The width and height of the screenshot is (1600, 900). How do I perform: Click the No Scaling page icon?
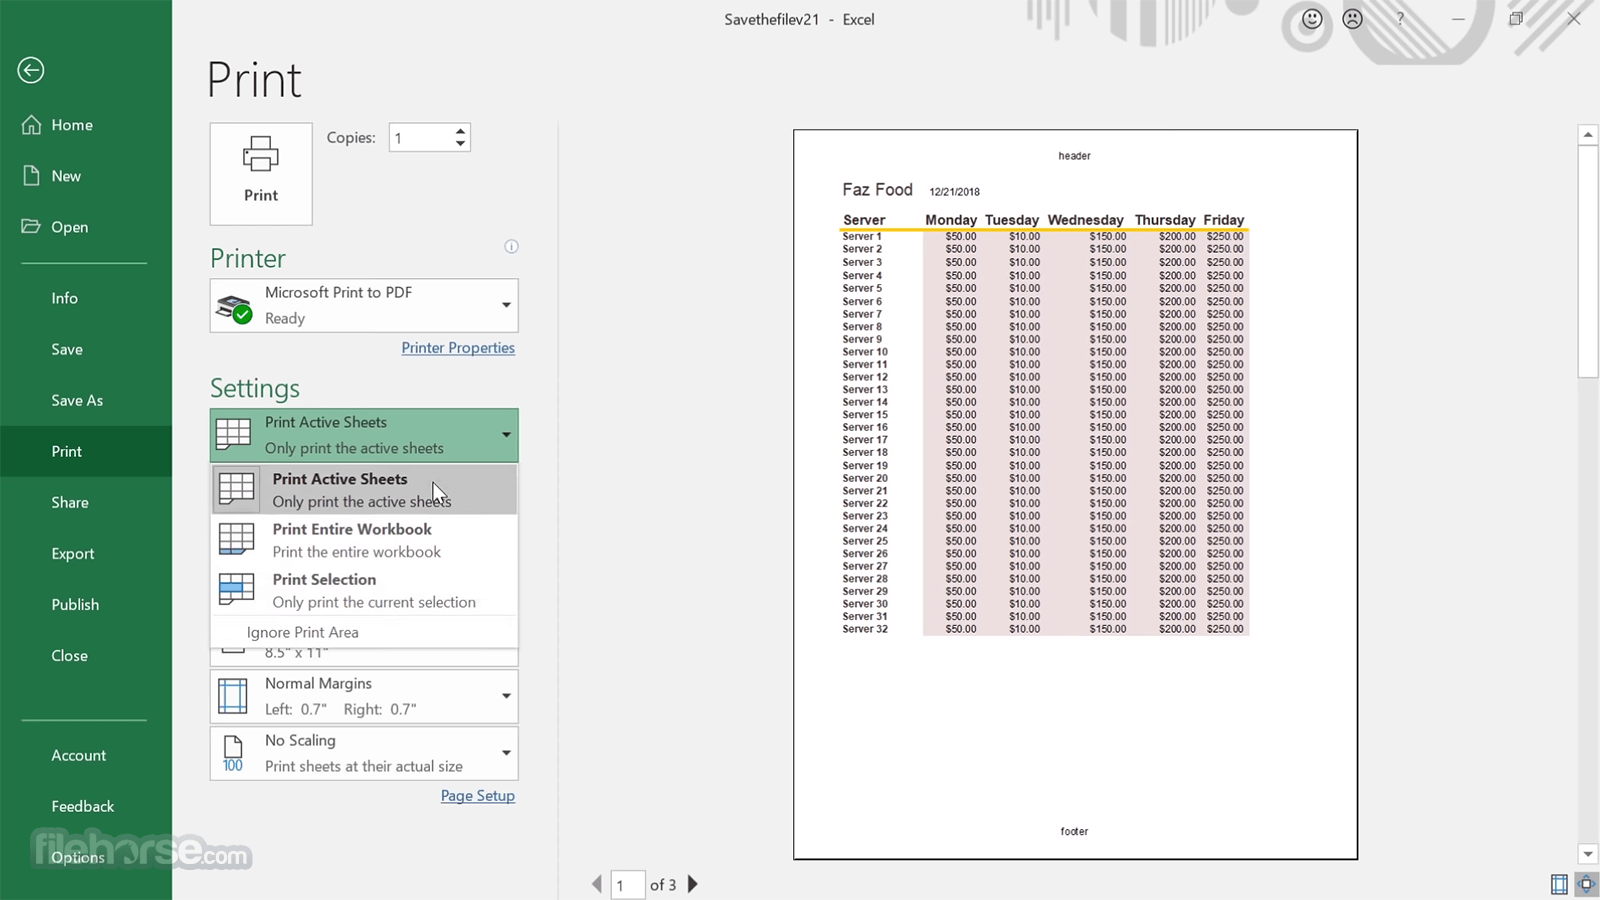(233, 753)
